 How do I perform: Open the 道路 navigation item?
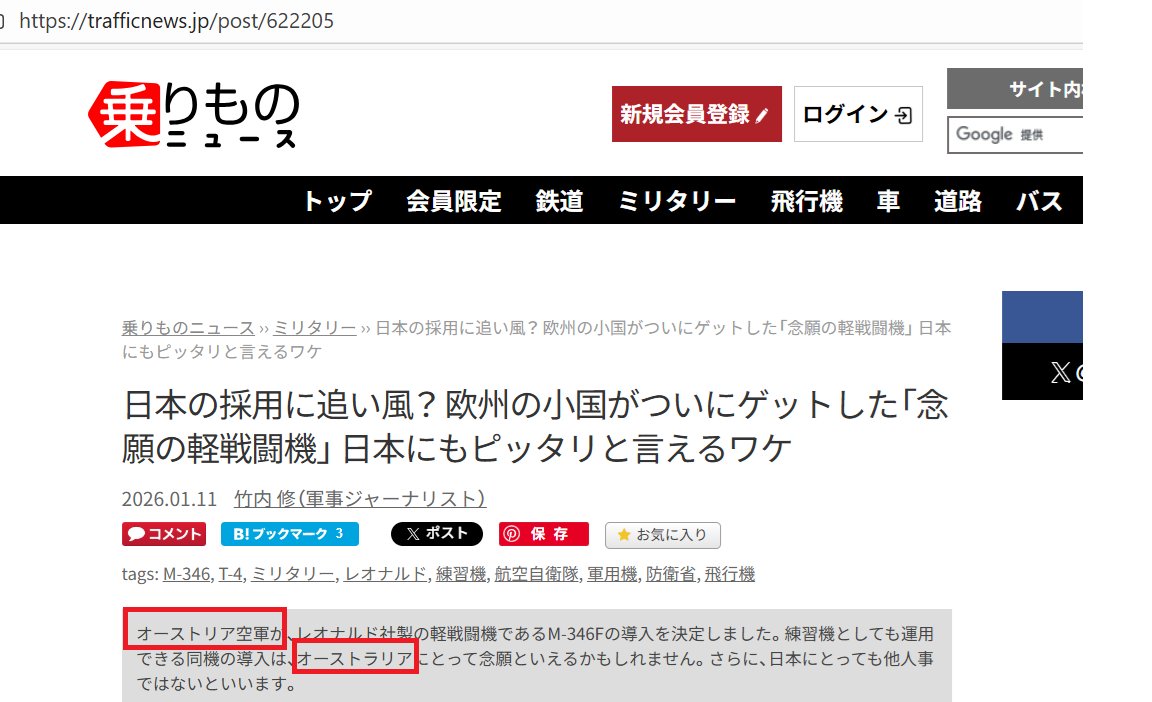pyautogui.click(x=957, y=200)
